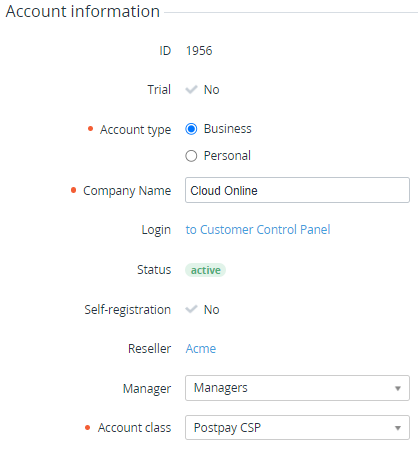Open the Manager dropdown showing Managers
The width and height of the screenshot is (418, 449).
[x=297, y=388]
